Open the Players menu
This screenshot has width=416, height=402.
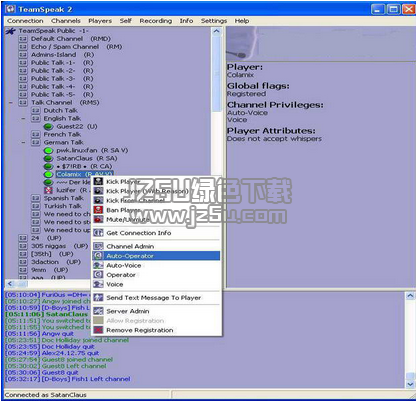(x=100, y=21)
